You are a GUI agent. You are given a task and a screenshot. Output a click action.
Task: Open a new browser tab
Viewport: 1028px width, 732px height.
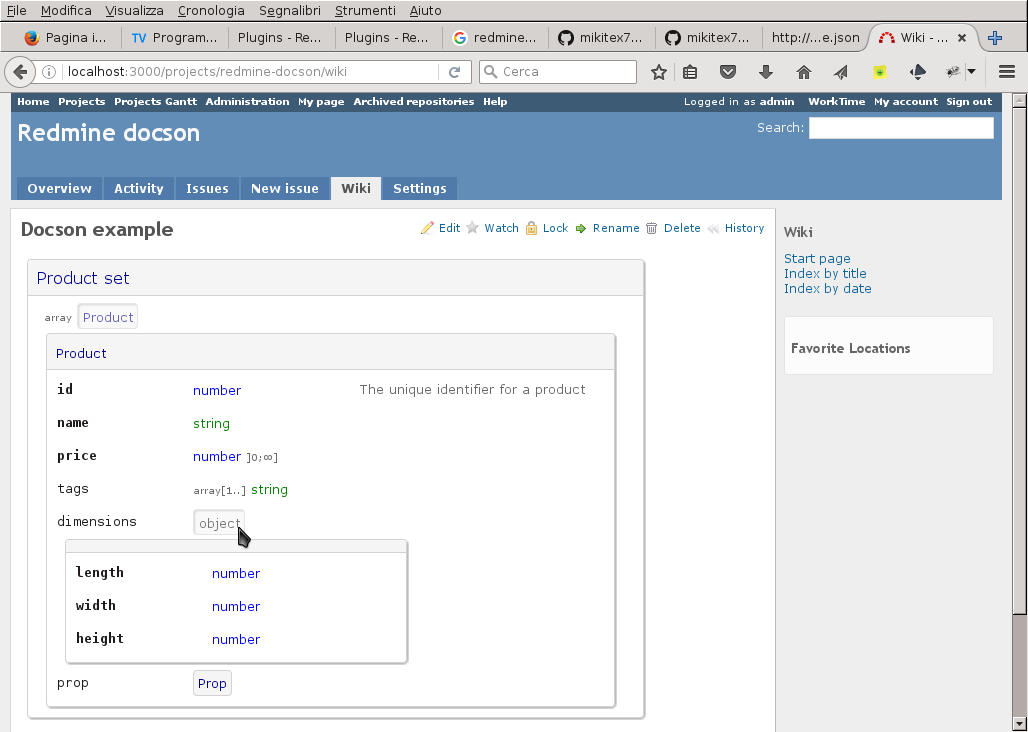click(x=995, y=38)
